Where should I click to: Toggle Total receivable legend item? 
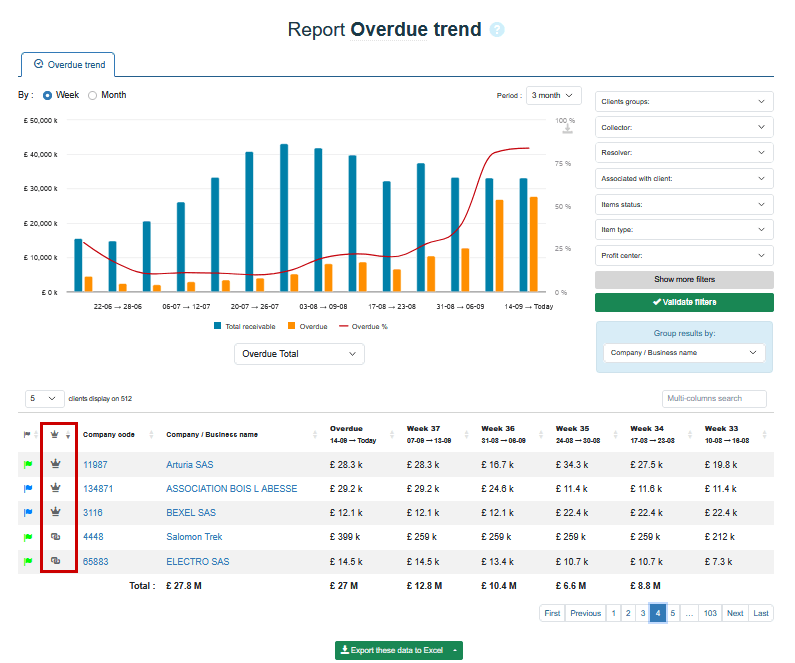(x=244, y=326)
